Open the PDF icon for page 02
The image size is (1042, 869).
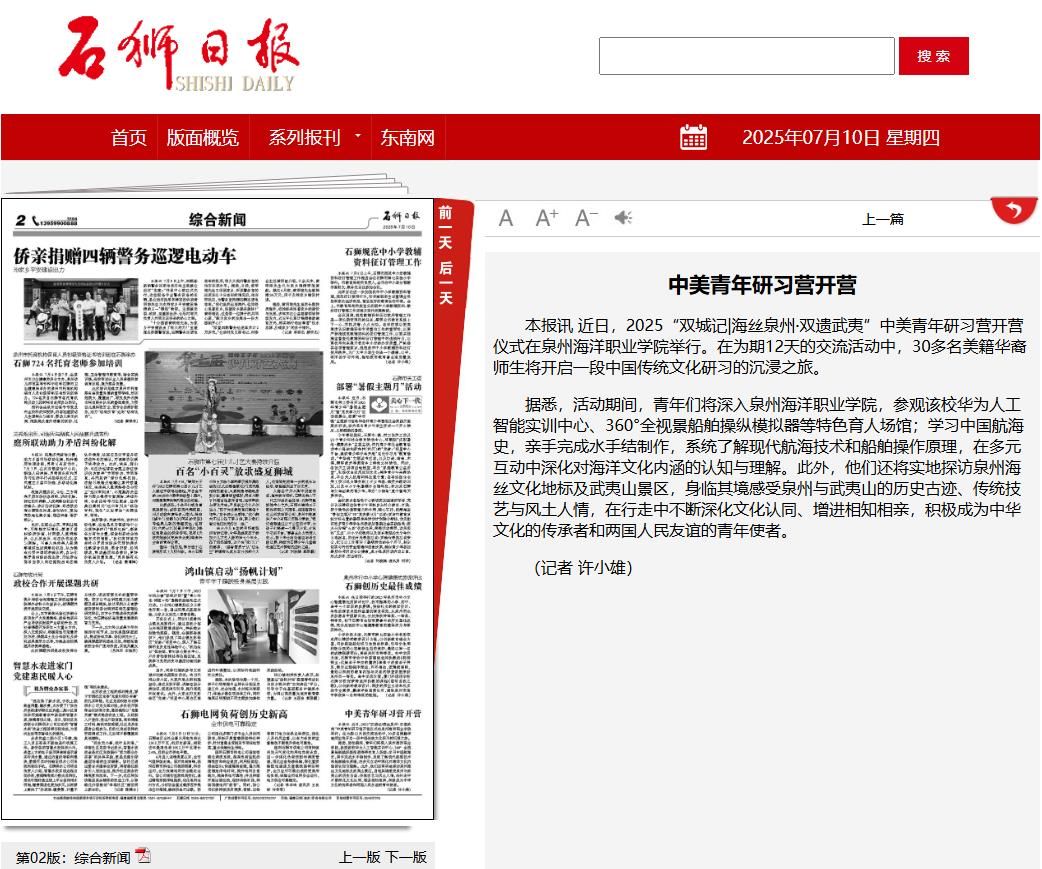coord(143,856)
